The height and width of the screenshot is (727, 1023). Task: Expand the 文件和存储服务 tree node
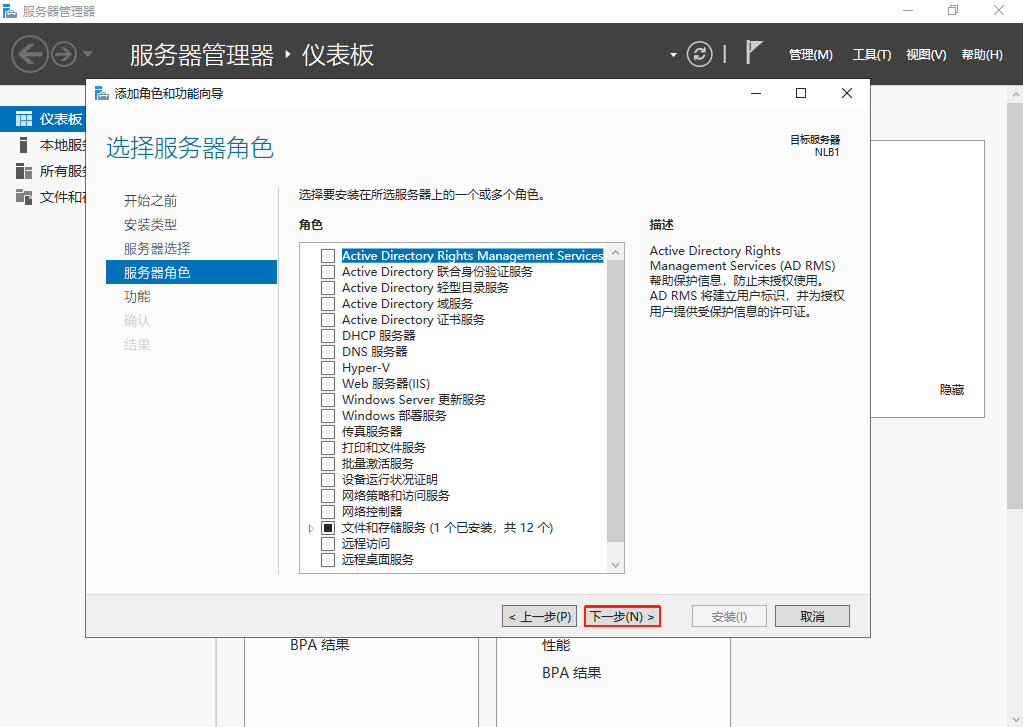(x=311, y=528)
